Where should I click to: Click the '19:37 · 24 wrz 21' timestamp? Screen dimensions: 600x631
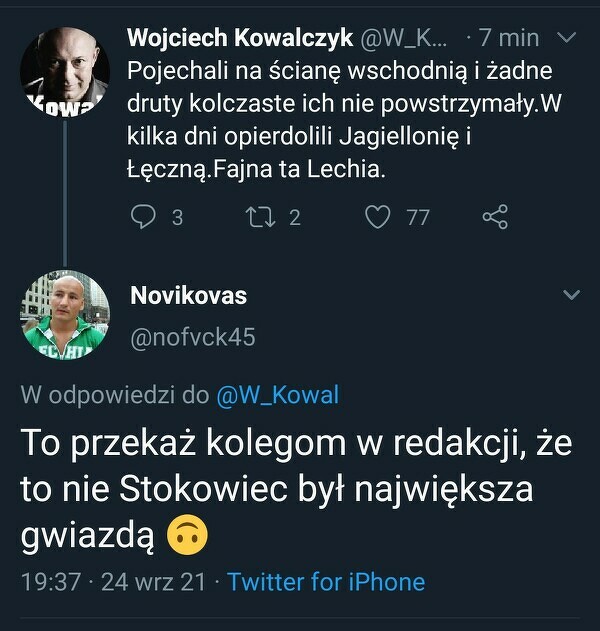[116, 582]
